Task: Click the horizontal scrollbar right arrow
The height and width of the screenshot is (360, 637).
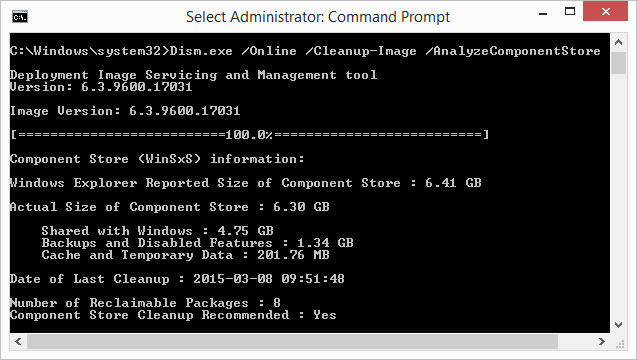Action: pyautogui.click(x=602, y=341)
